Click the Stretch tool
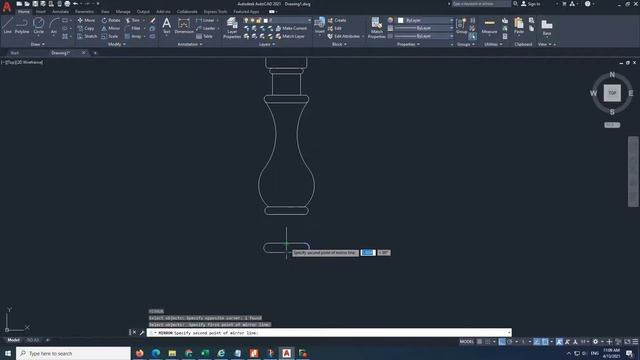Screen dimensions: 640x360 click(x=87, y=36)
